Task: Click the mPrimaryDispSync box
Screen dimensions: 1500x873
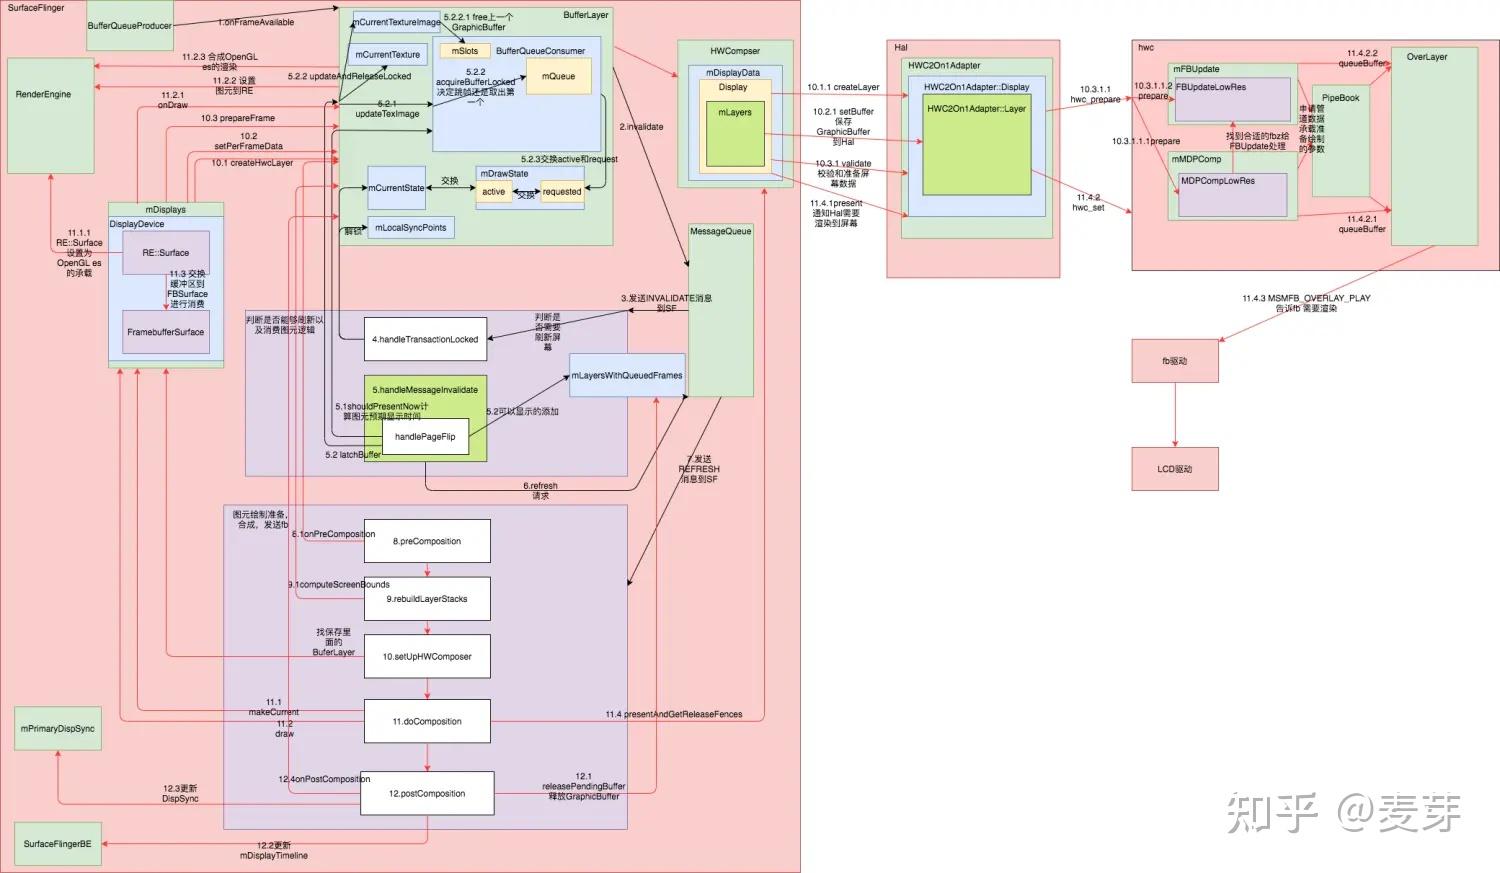Action: click(x=58, y=729)
